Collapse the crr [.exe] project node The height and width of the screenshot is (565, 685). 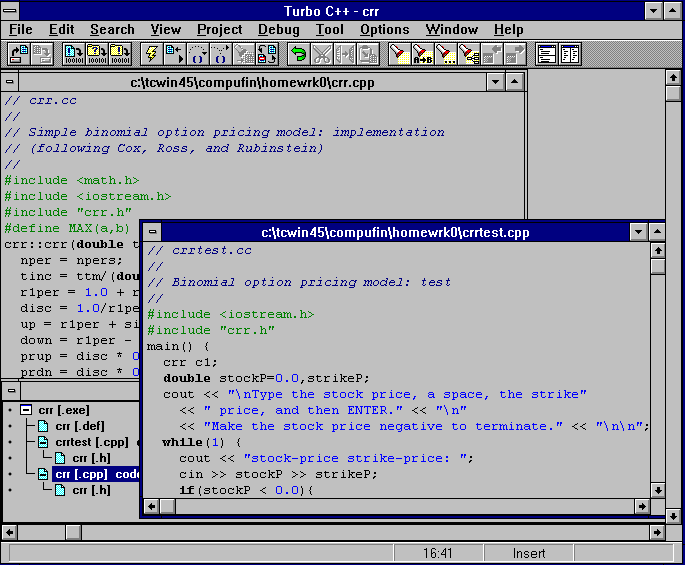click(25, 410)
